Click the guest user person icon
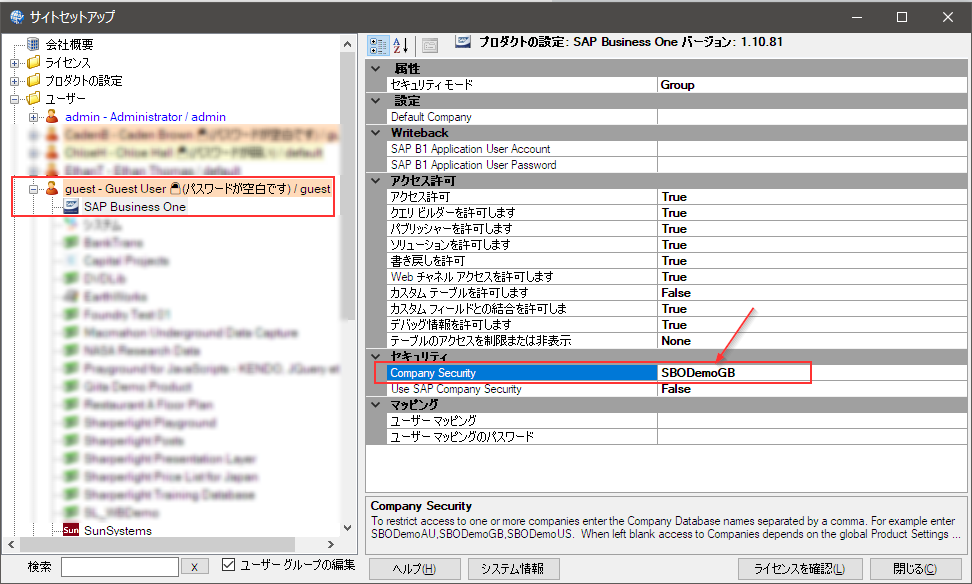 53,188
